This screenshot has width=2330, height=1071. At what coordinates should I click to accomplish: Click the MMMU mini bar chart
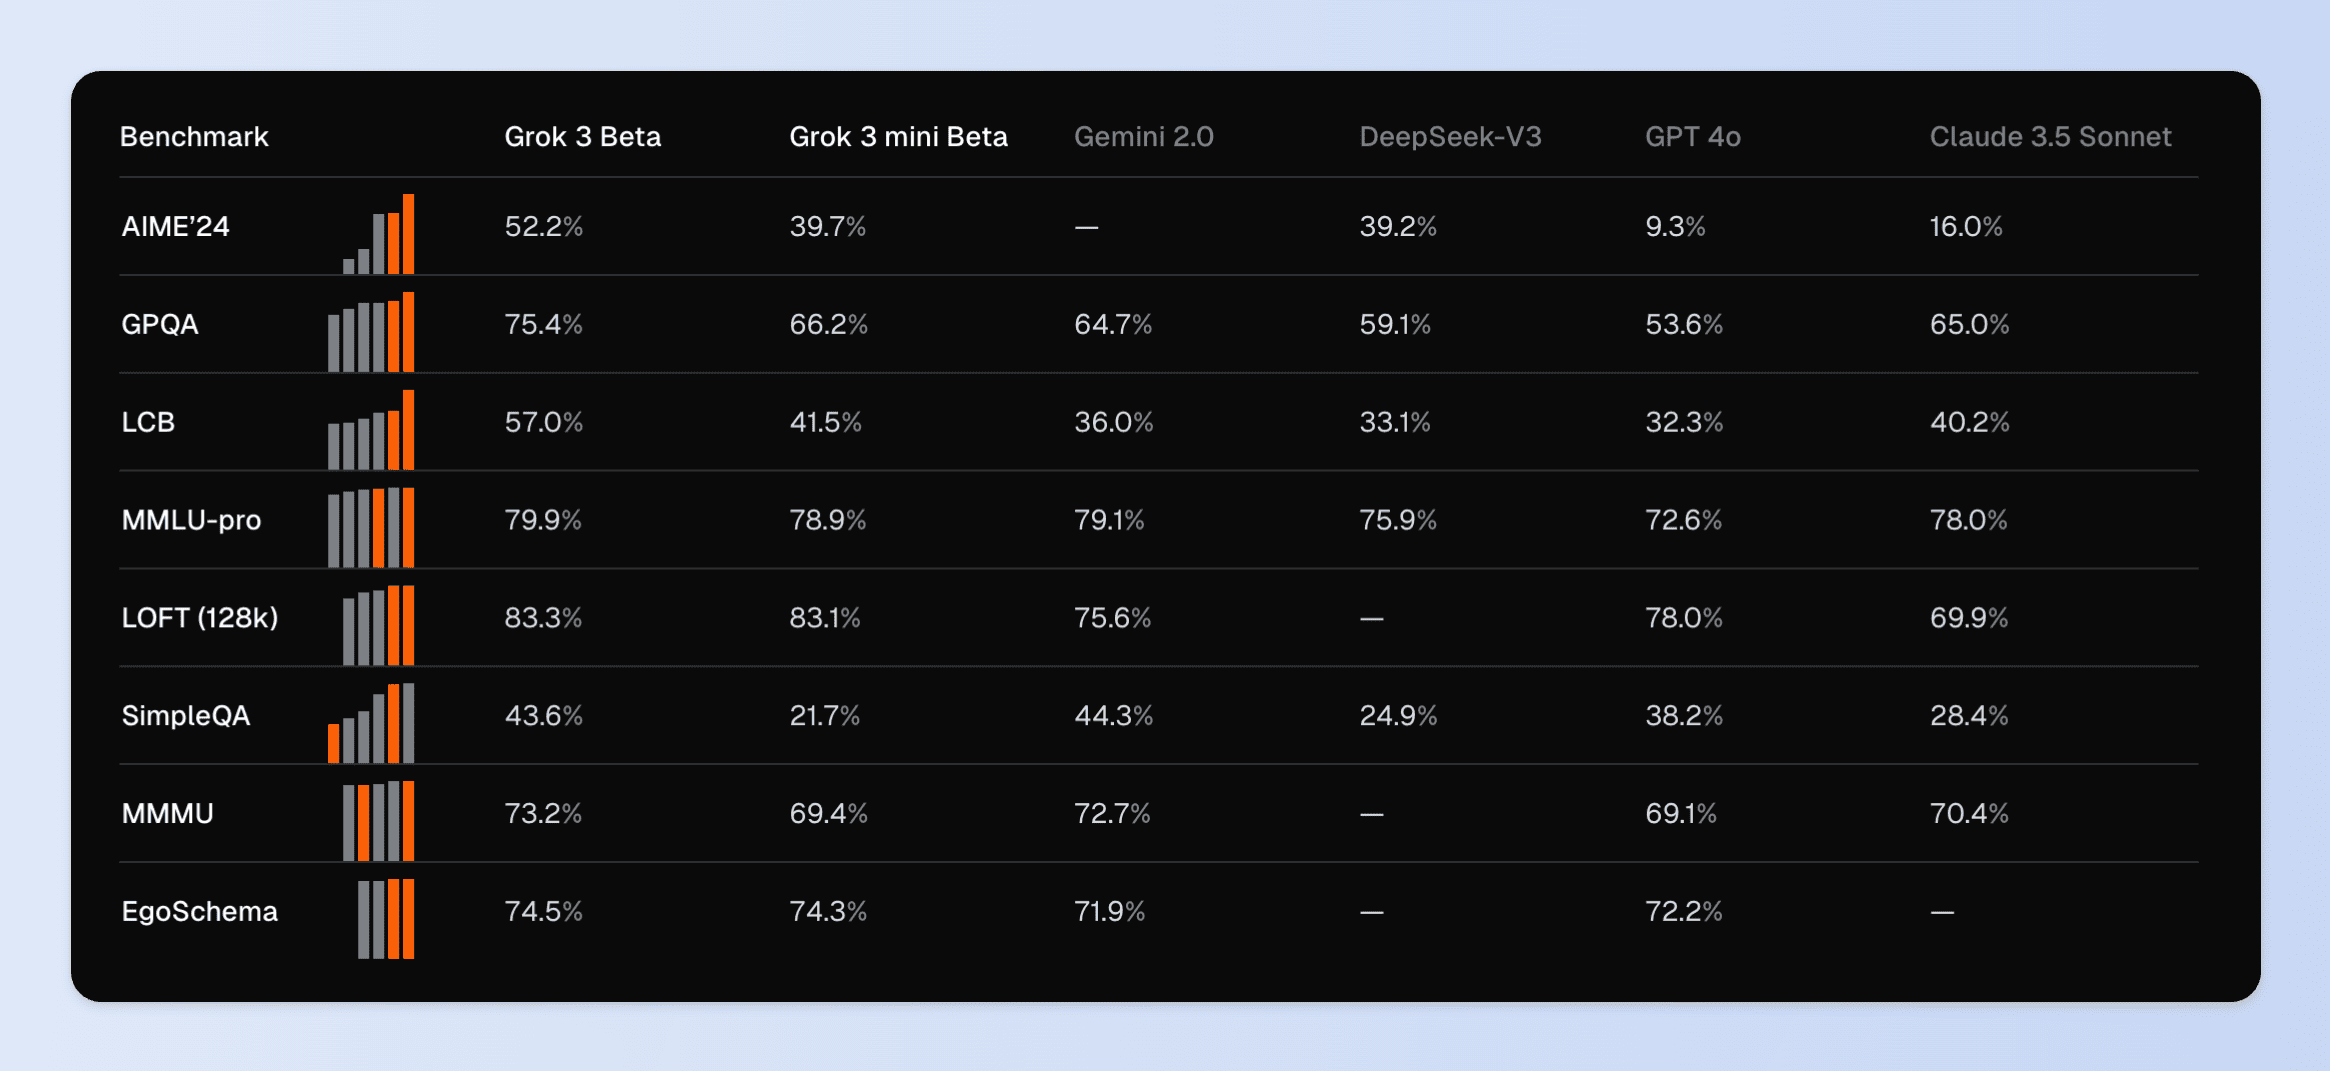[378, 822]
